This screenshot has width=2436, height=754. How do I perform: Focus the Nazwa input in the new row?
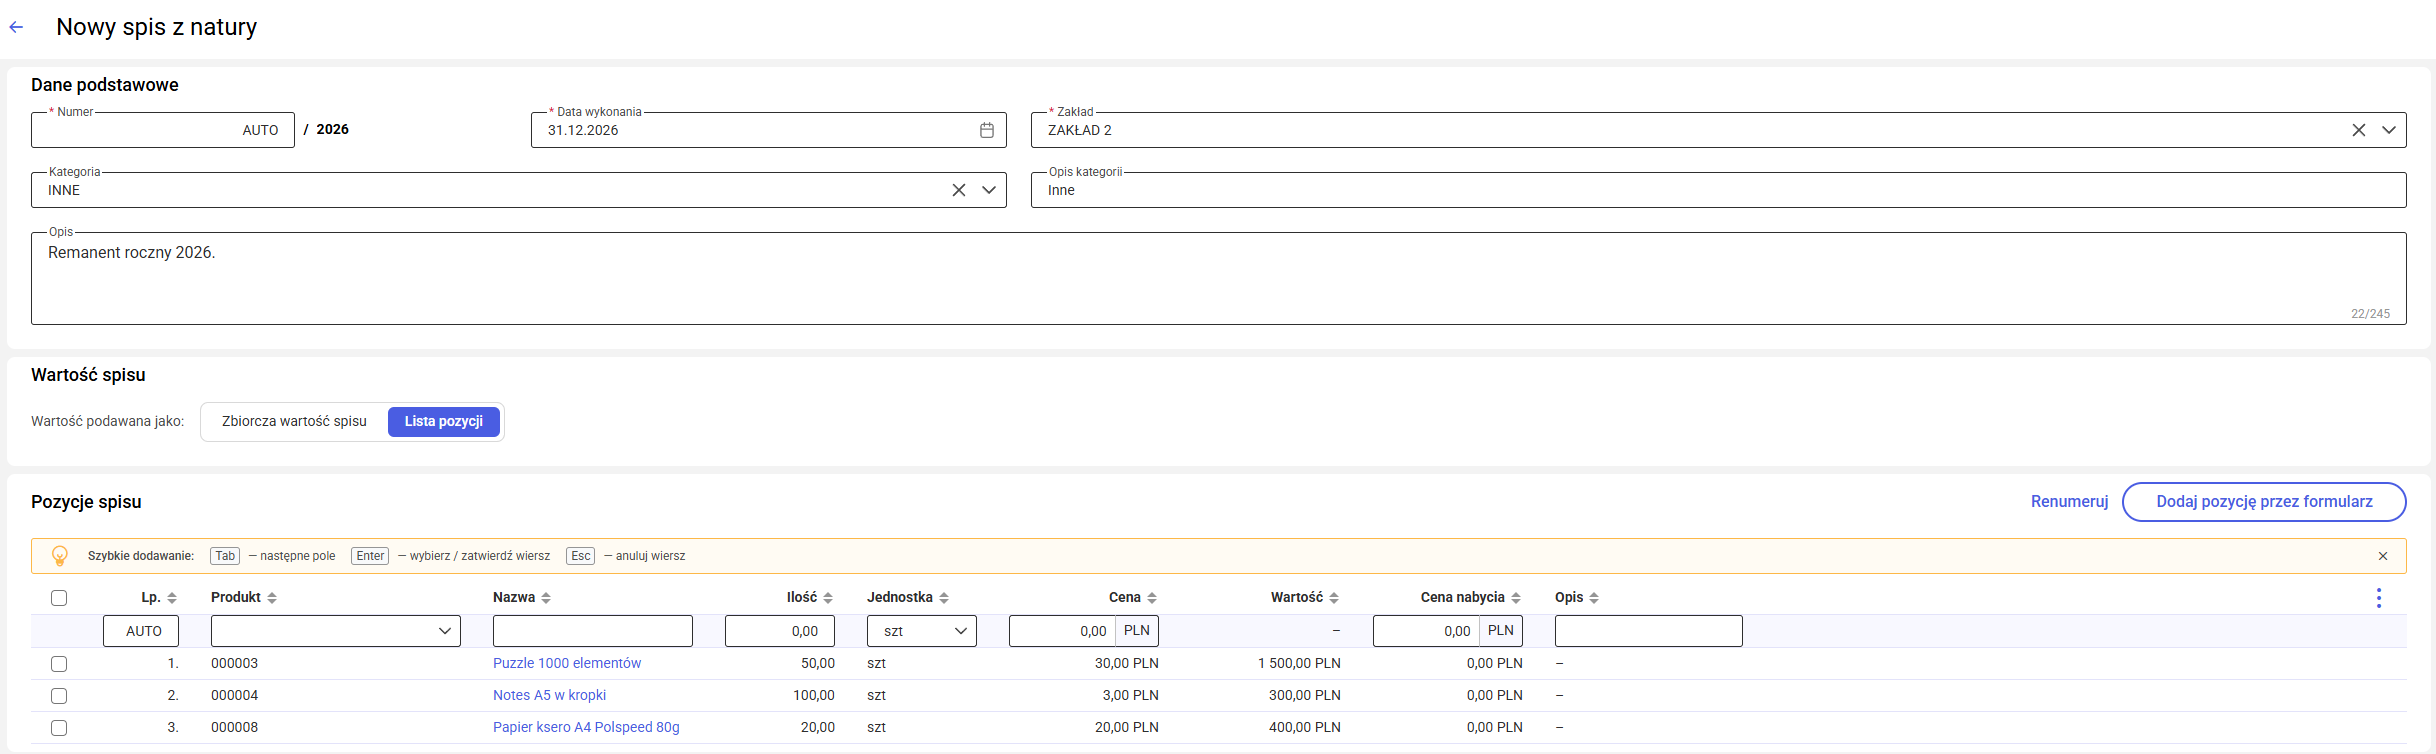(x=593, y=631)
